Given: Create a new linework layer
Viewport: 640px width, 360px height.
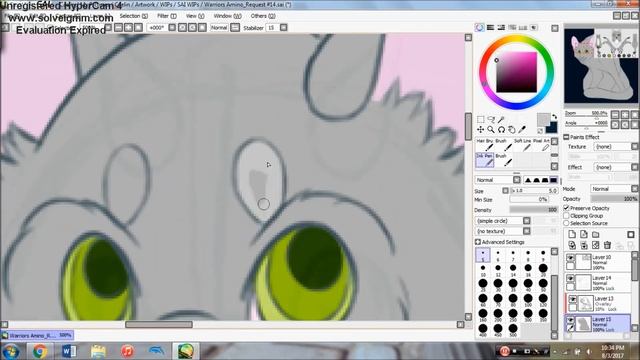Looking at the screenshot, I should click(x=584, y=234).
